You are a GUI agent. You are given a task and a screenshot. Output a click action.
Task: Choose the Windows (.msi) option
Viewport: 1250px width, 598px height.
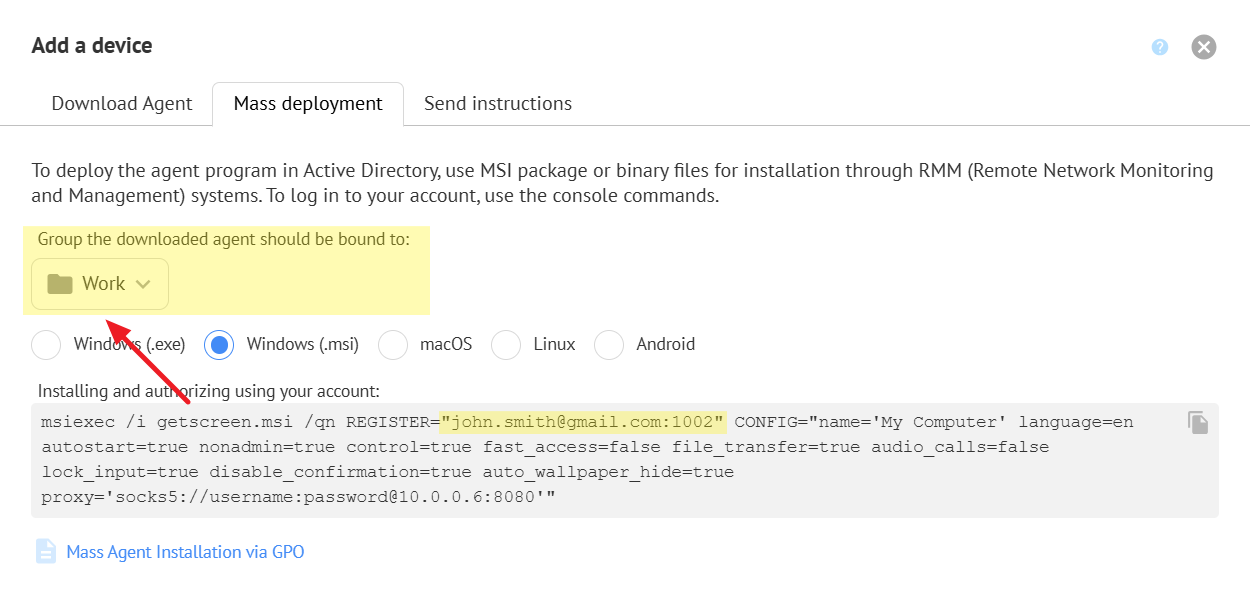point(219,345)
